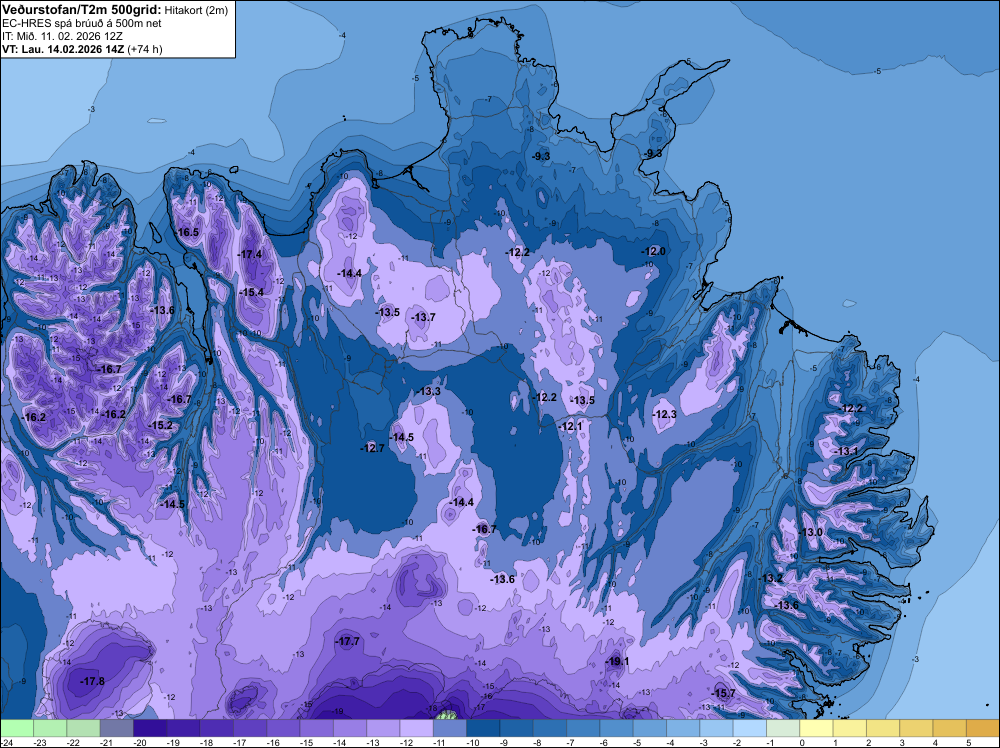
Task: Click the -13.3 temperature value
Action: click(x=429, y=392)
